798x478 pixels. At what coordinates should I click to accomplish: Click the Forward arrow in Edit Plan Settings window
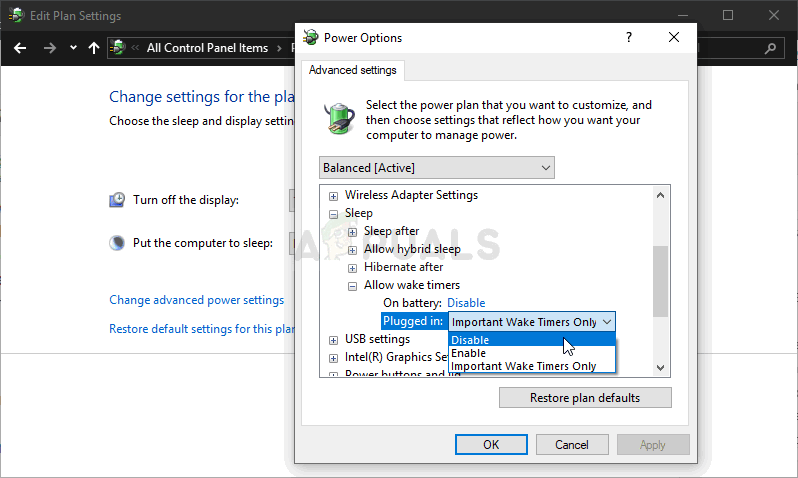tap(49, 48)
